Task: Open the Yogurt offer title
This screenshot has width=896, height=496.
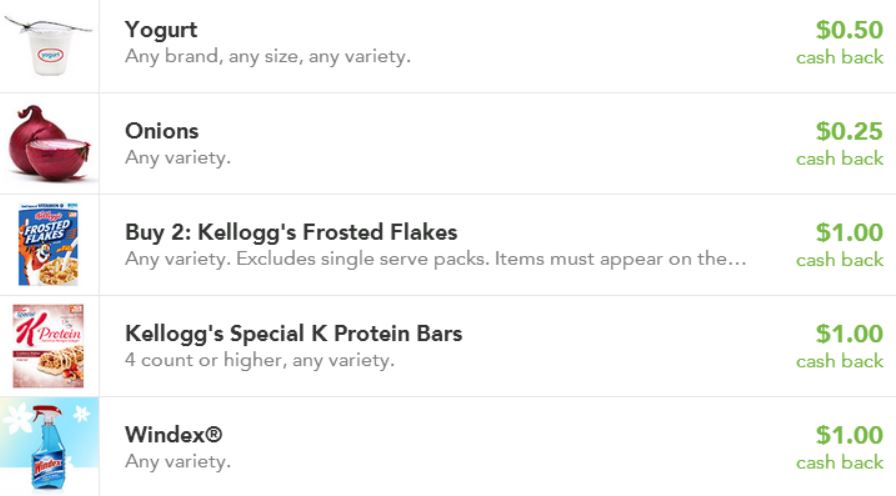Action: tap(161, 30)
